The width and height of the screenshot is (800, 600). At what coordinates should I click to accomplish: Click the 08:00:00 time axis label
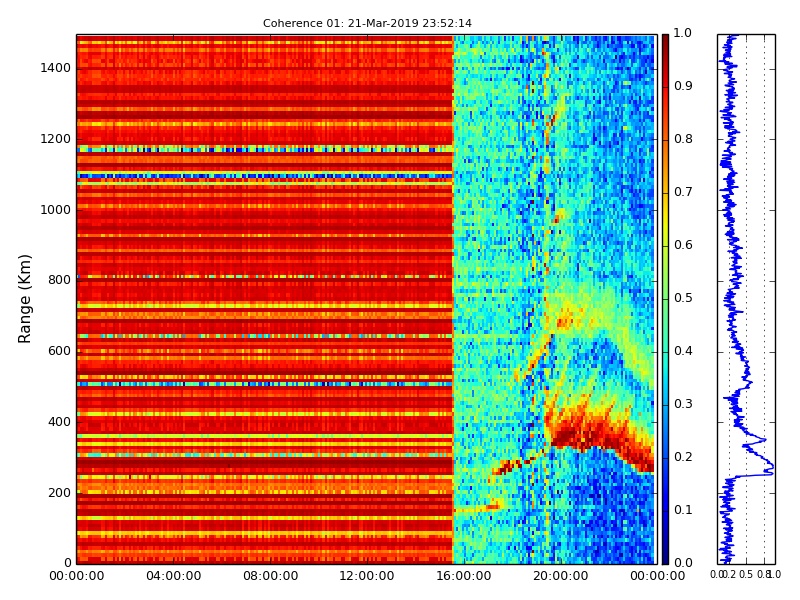(270, 576)
